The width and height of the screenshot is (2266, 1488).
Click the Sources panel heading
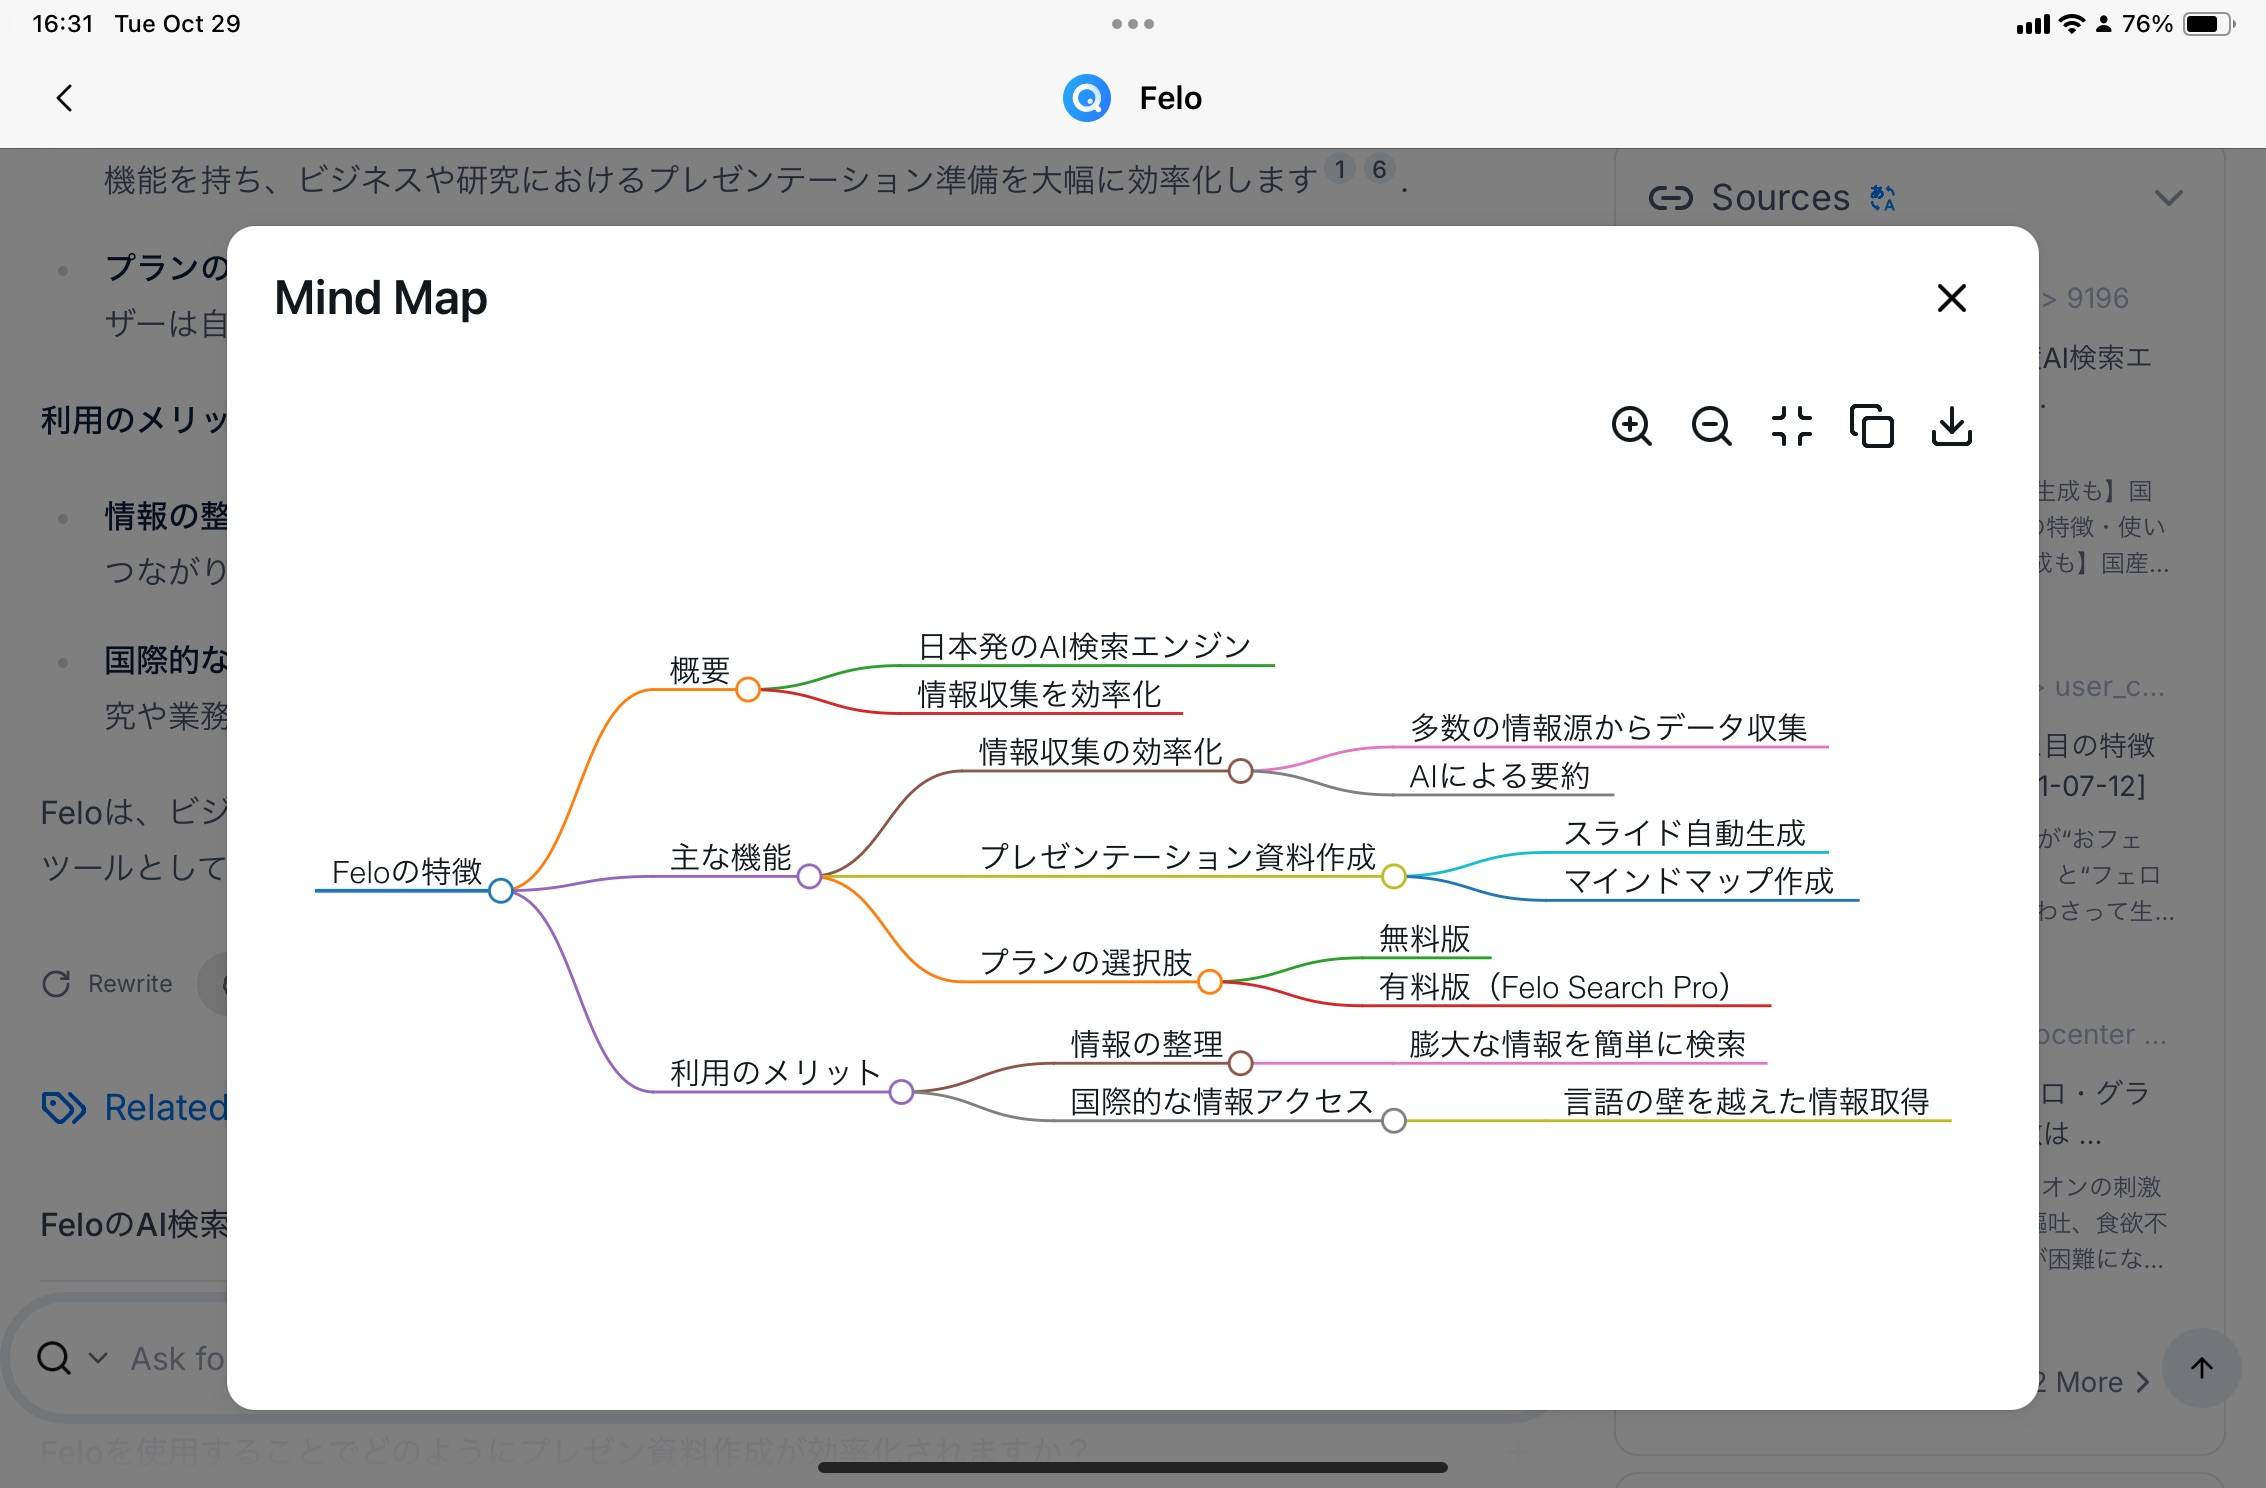tap(1780, 198)
